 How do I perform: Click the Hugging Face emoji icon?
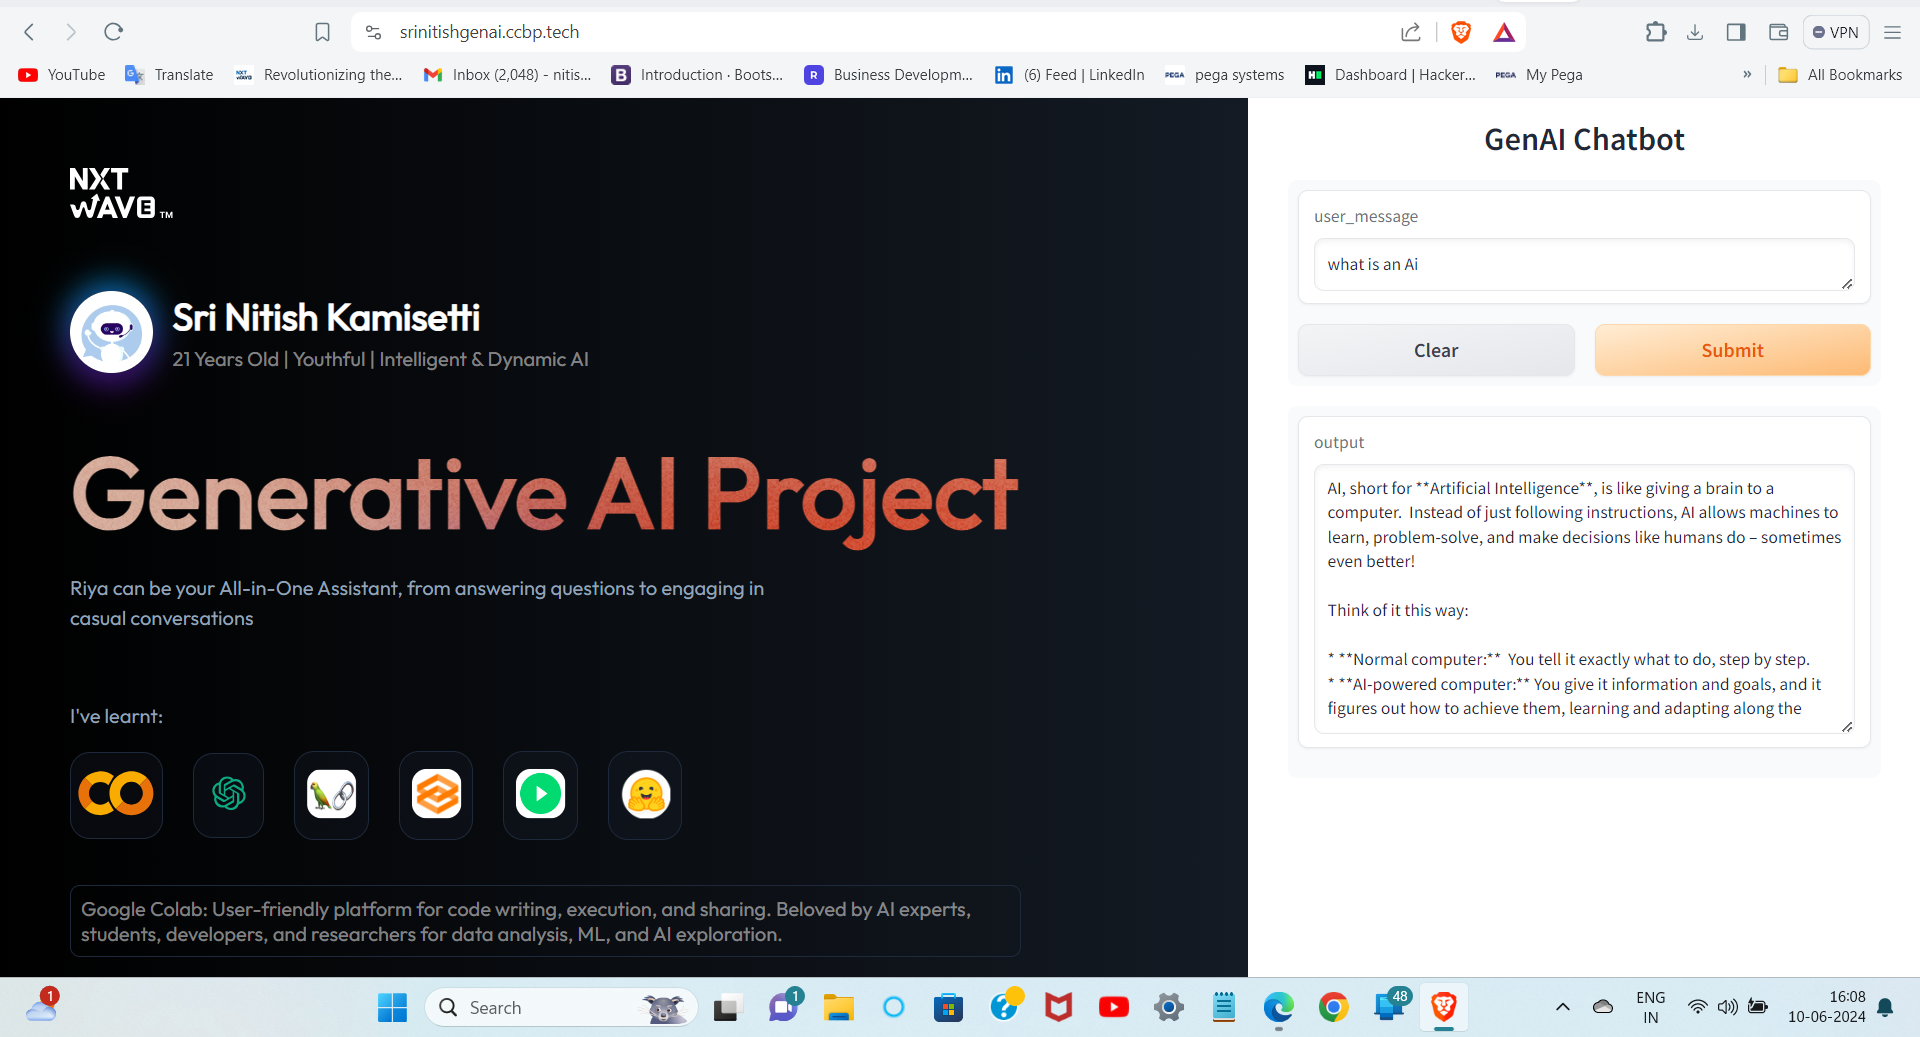[645, 795]
